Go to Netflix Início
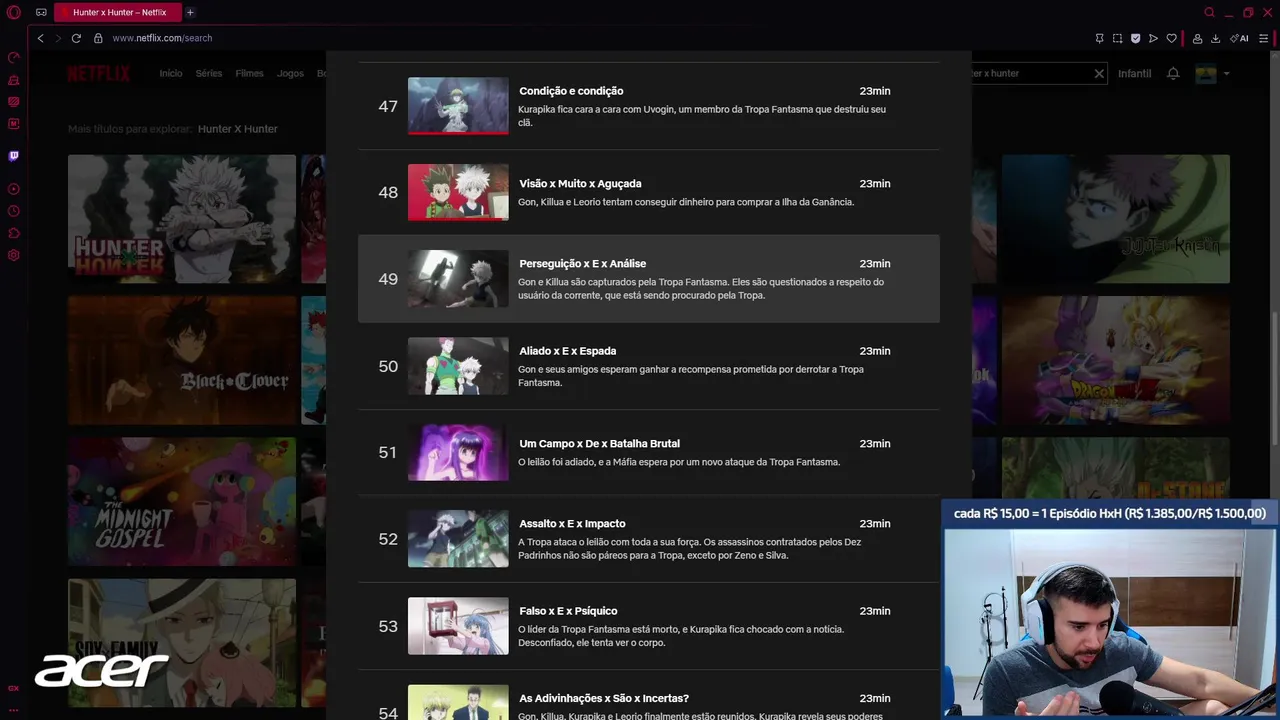The height and width of the screenshot is (720, 1280). coord(171,73)
